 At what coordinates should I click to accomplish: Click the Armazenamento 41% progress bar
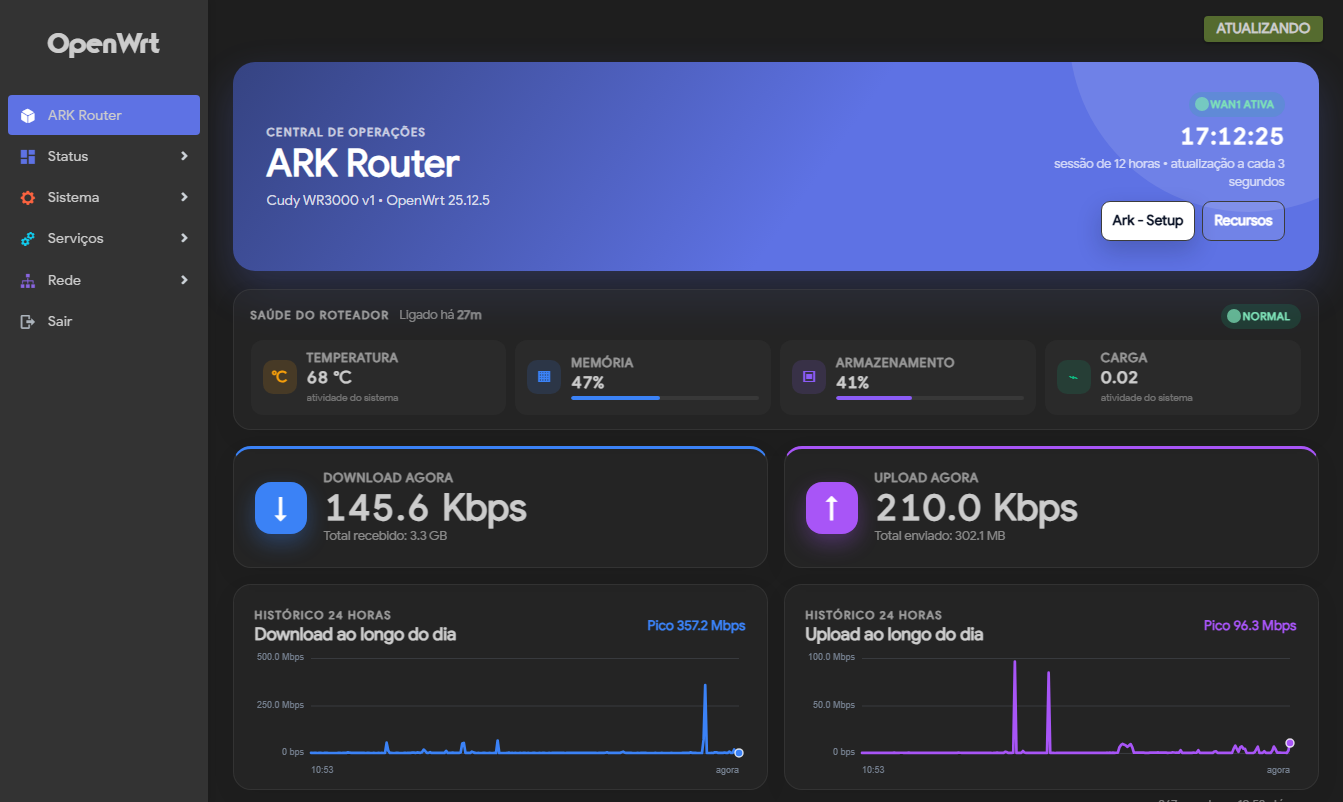pyautogui.click(x=930, y=398)
